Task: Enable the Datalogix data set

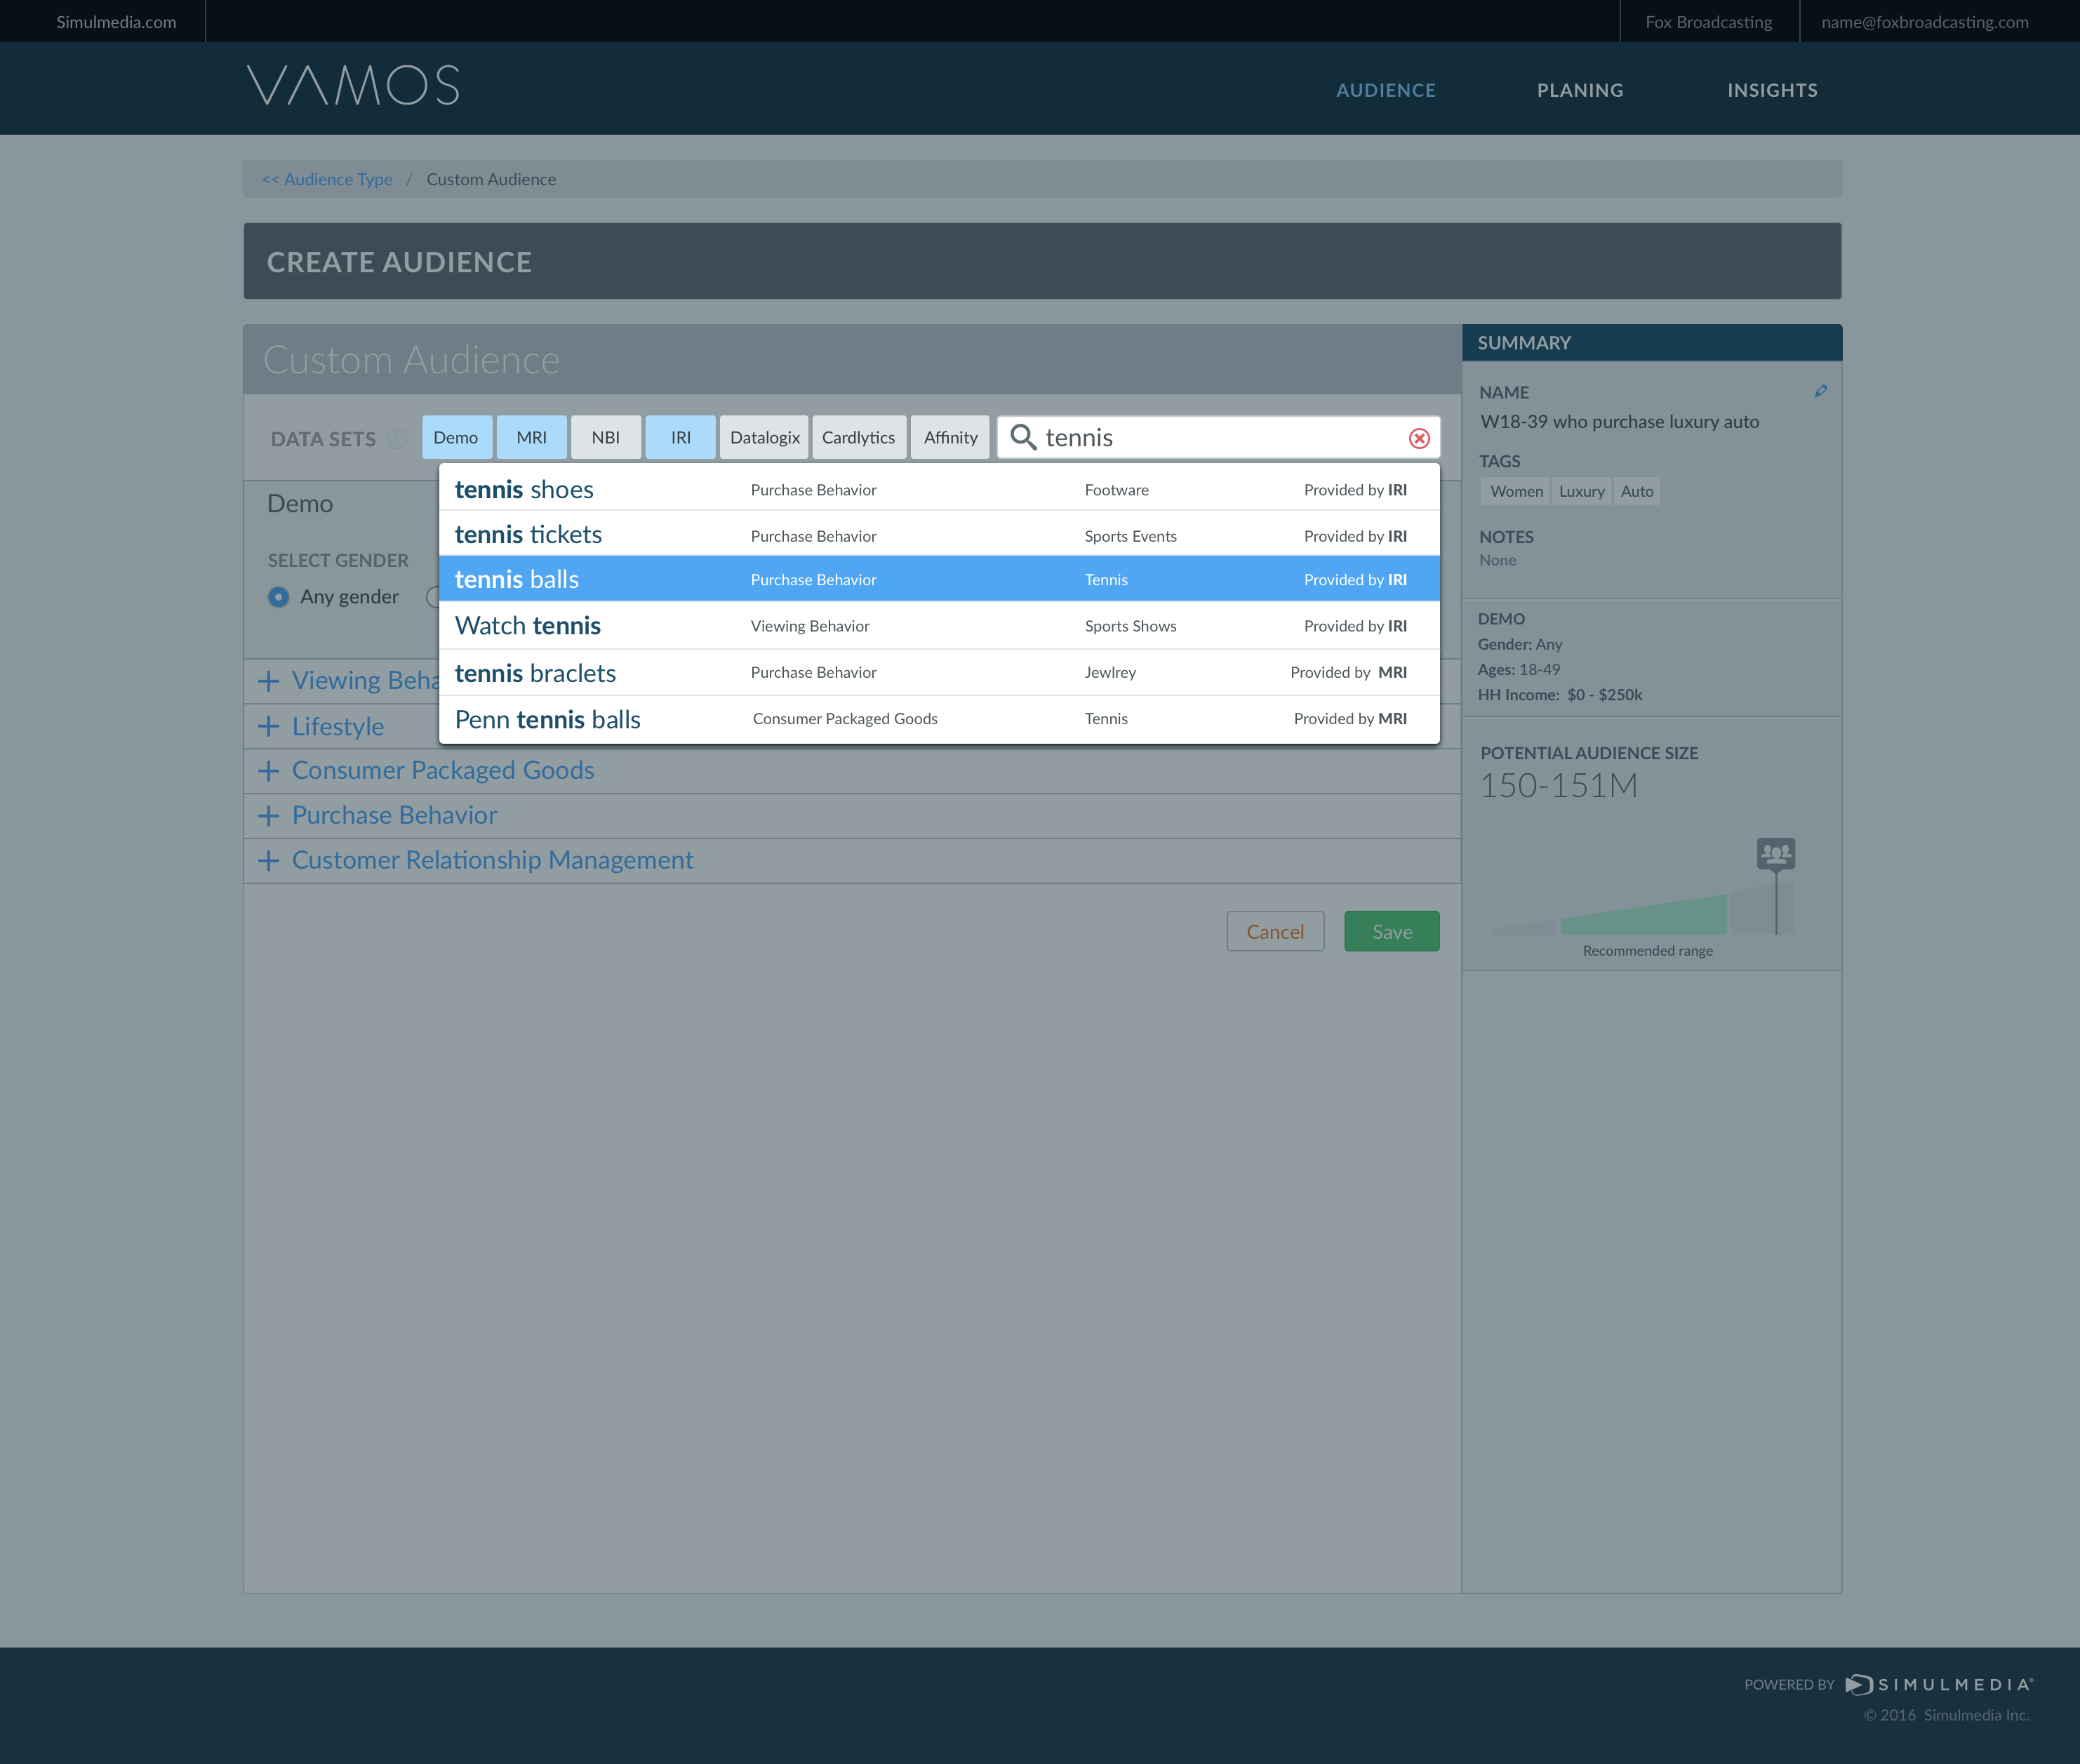Action: pyautogui.click(x=765, y=438)
